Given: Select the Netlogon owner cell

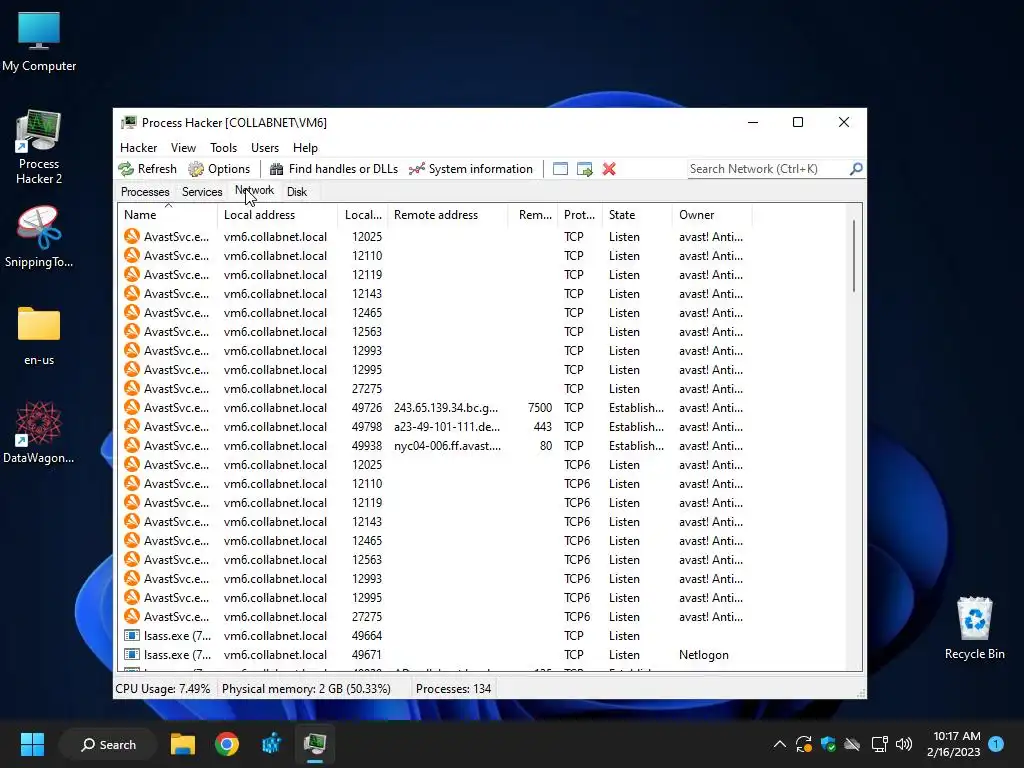Looking at the screenshot, I should point(703,654).
